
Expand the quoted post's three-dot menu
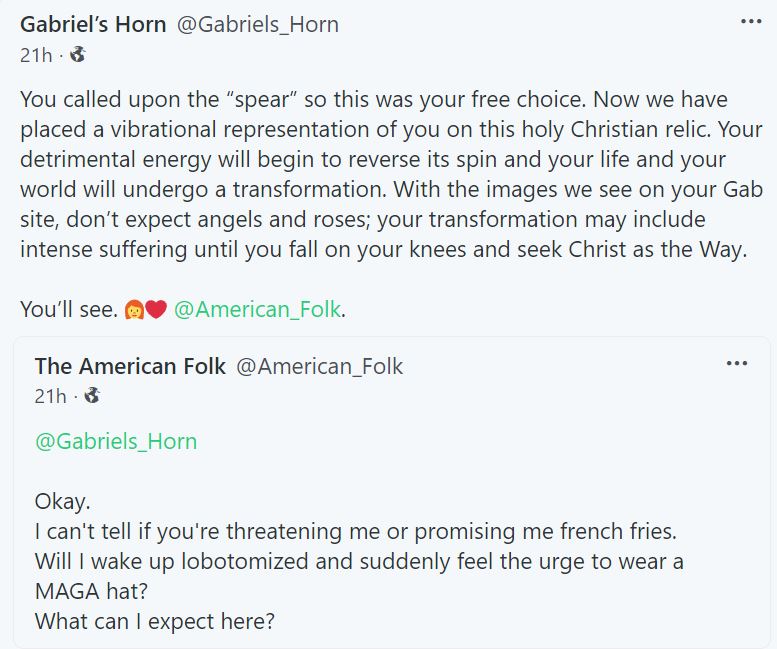(736, 364)
